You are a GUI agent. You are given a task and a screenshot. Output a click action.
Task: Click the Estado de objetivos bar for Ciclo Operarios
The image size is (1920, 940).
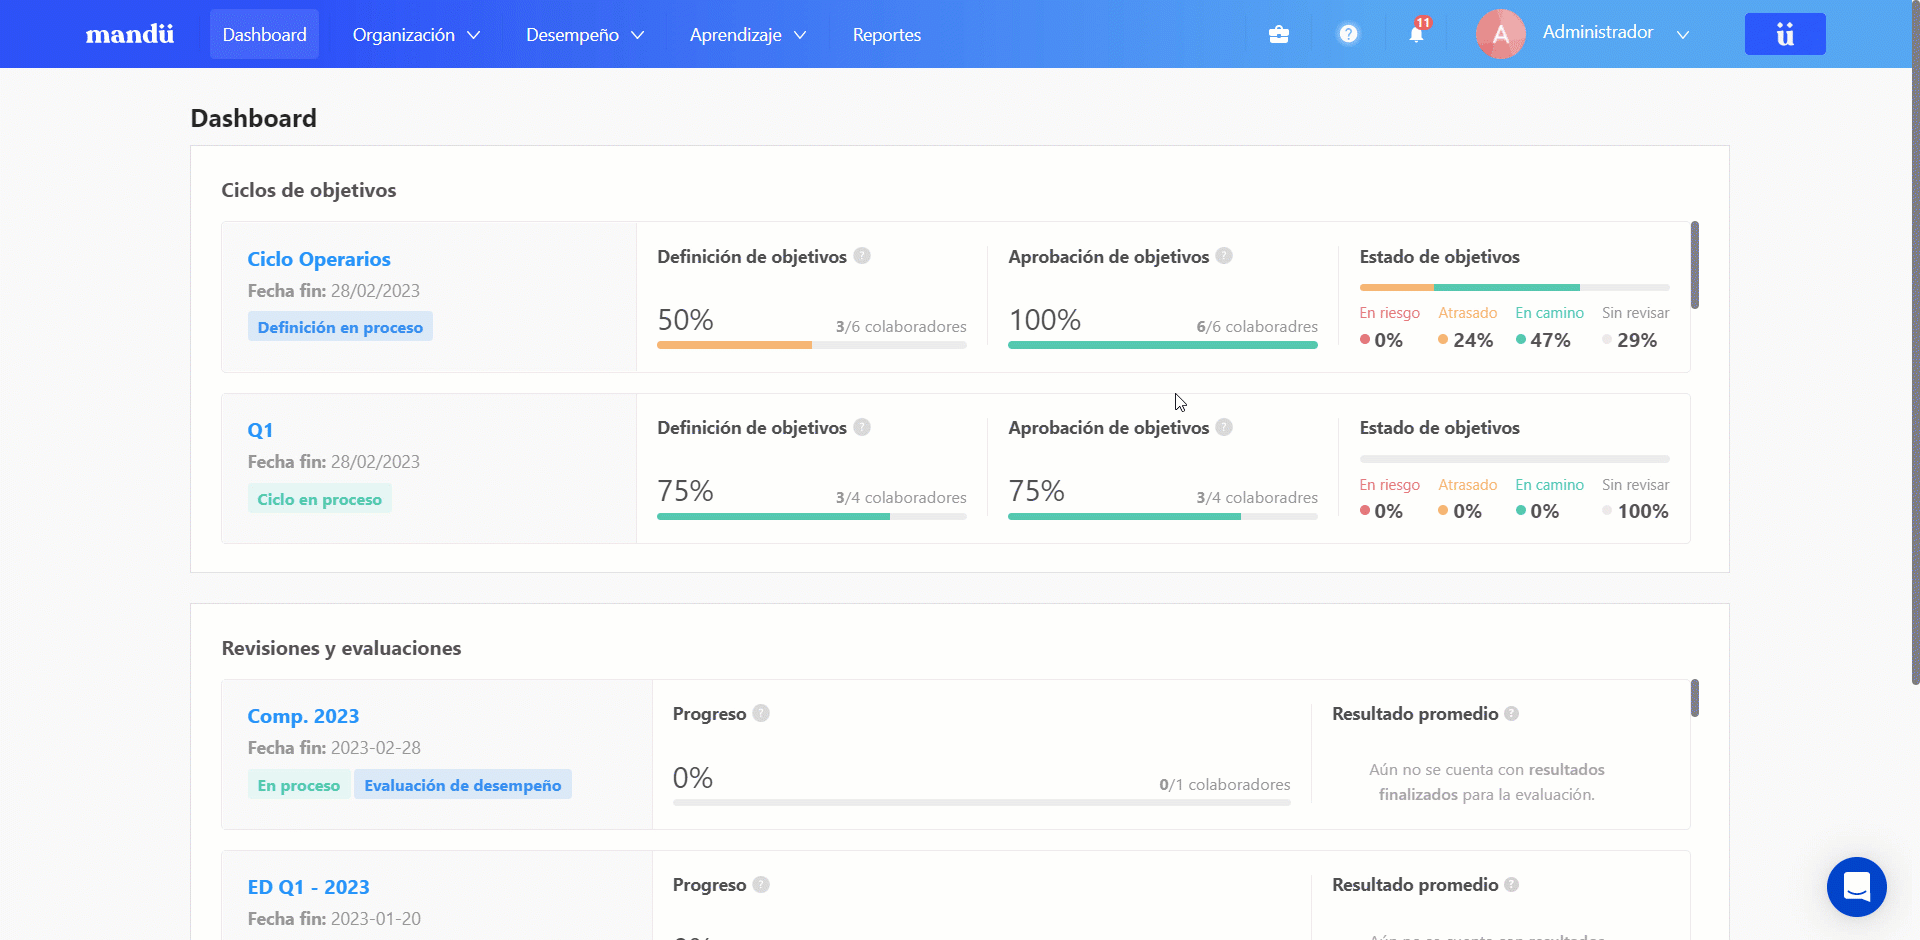(1515, 287)
